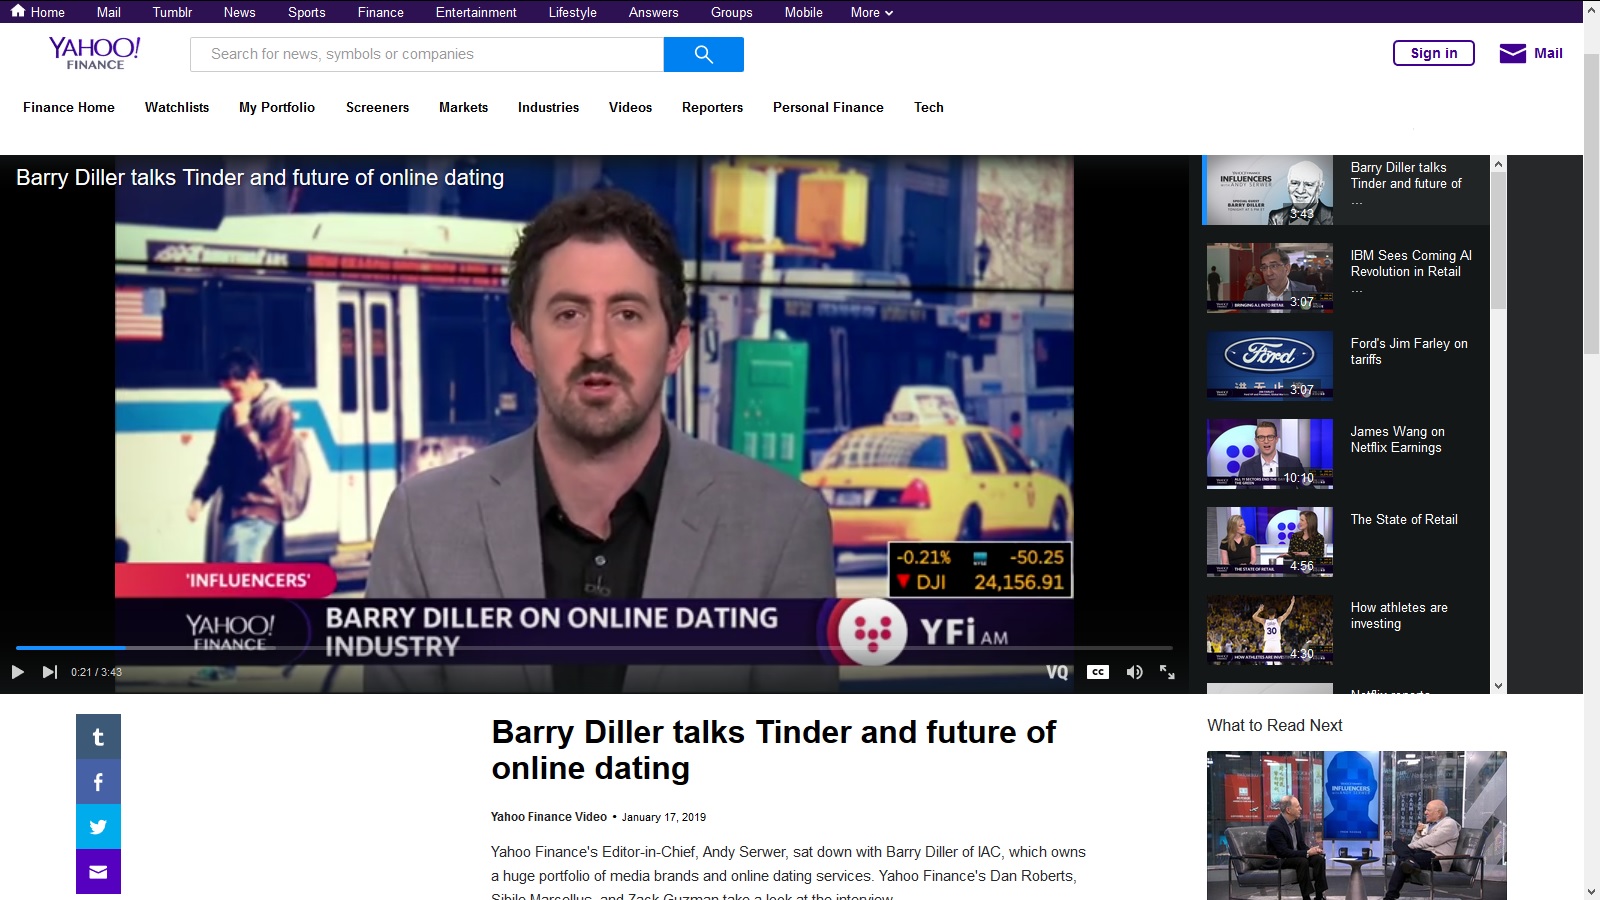Play the video
Image resolution: width=1600 pixels, height=900 pixels.
coord(18,672)
